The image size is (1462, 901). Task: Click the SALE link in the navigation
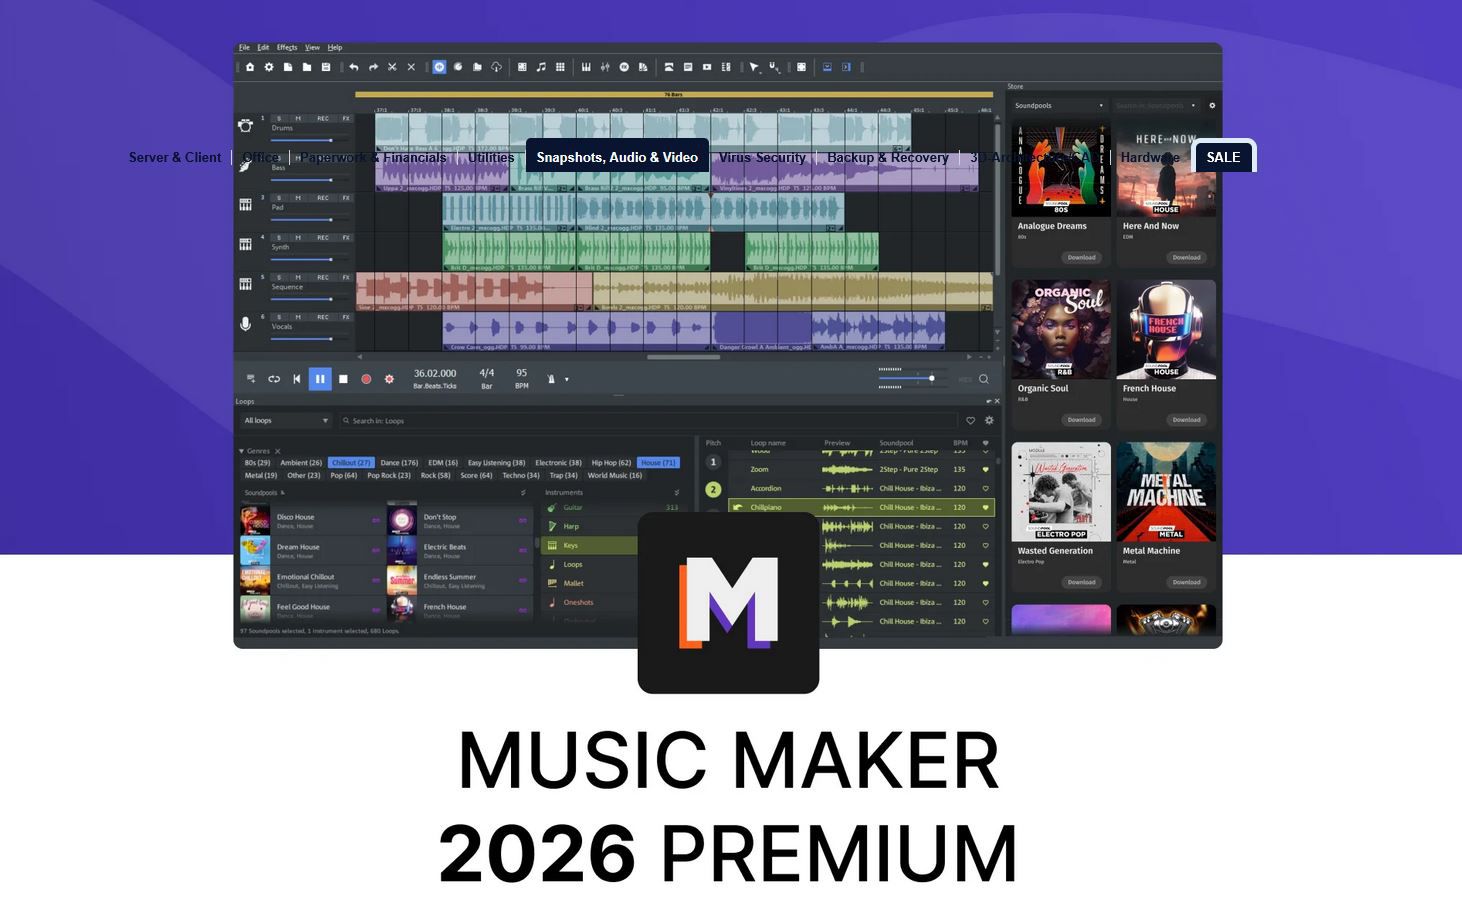(x=1224, y=157)
